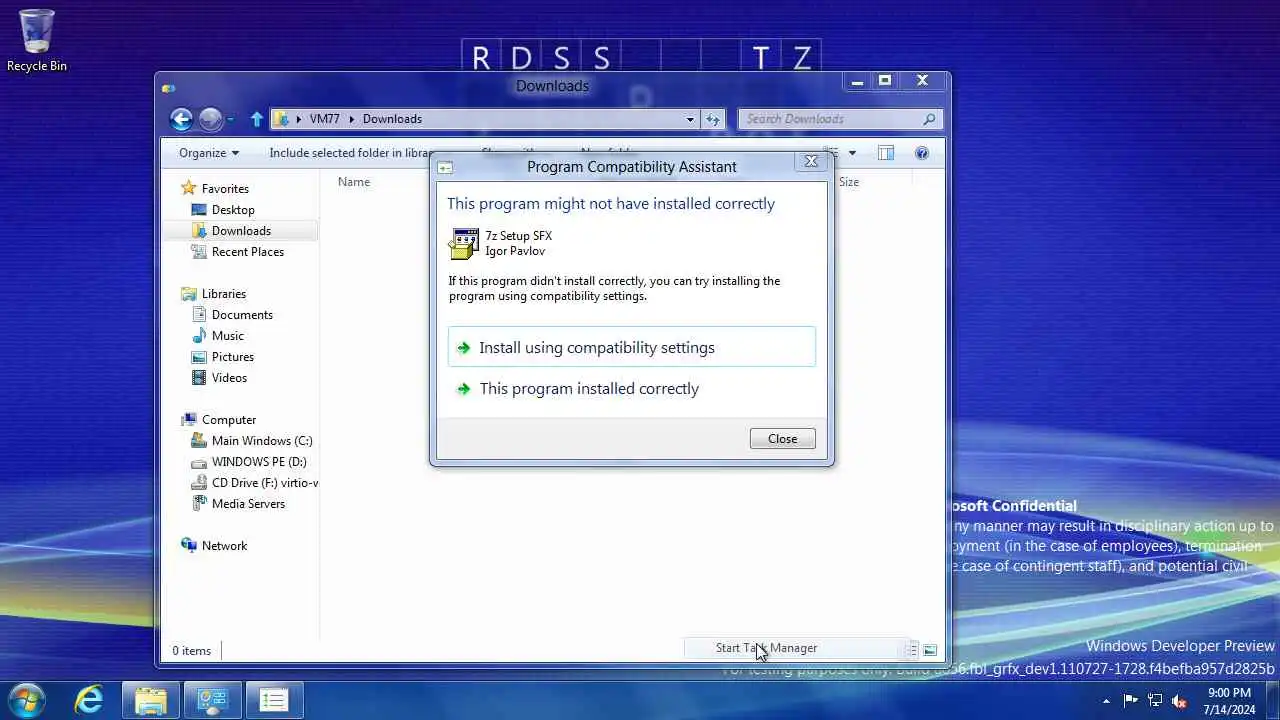1280x720 pixels.
Task: Choose Install using compatibility settings
Action: [632, 347]
